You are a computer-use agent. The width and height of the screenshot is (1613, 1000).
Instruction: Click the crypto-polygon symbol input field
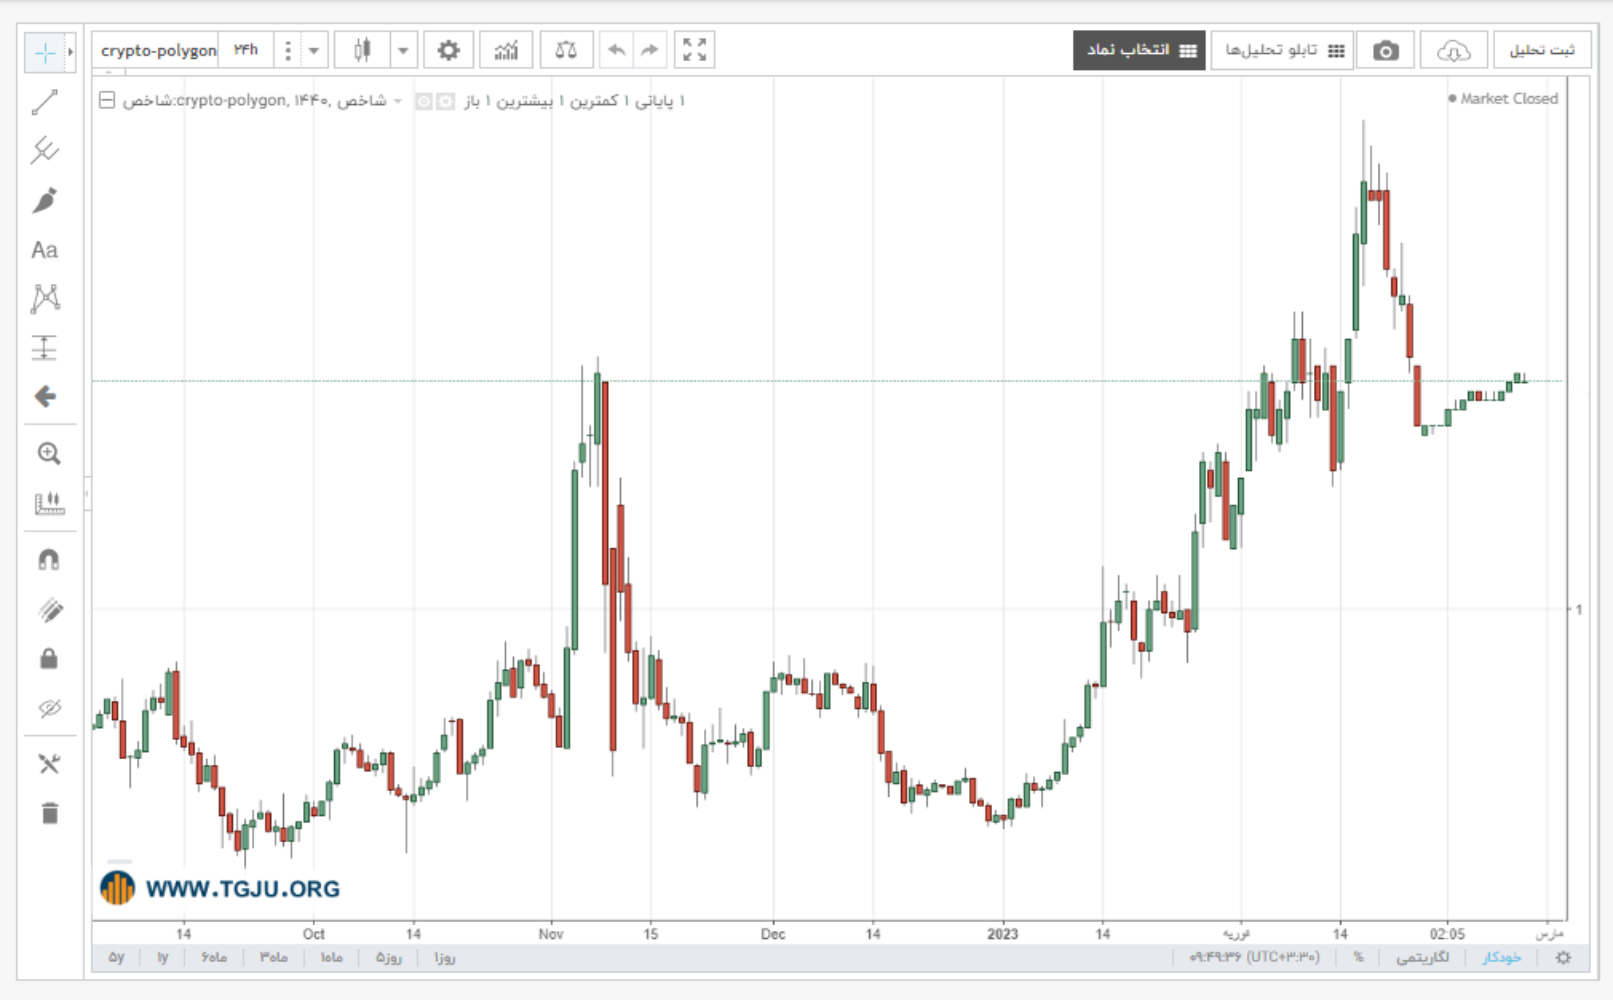[x=158, y=50]
